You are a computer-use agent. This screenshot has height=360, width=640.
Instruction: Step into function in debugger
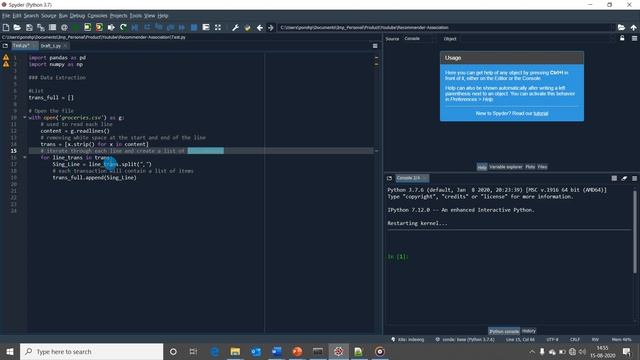click(x=159, y=27)
